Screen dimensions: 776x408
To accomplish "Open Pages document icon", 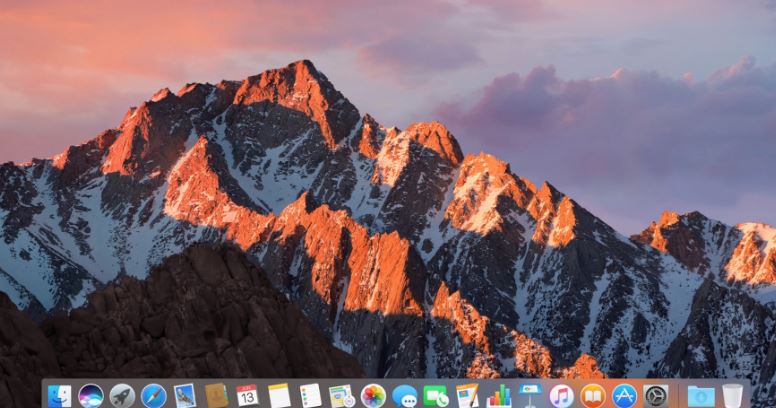I will click(467, 396).
